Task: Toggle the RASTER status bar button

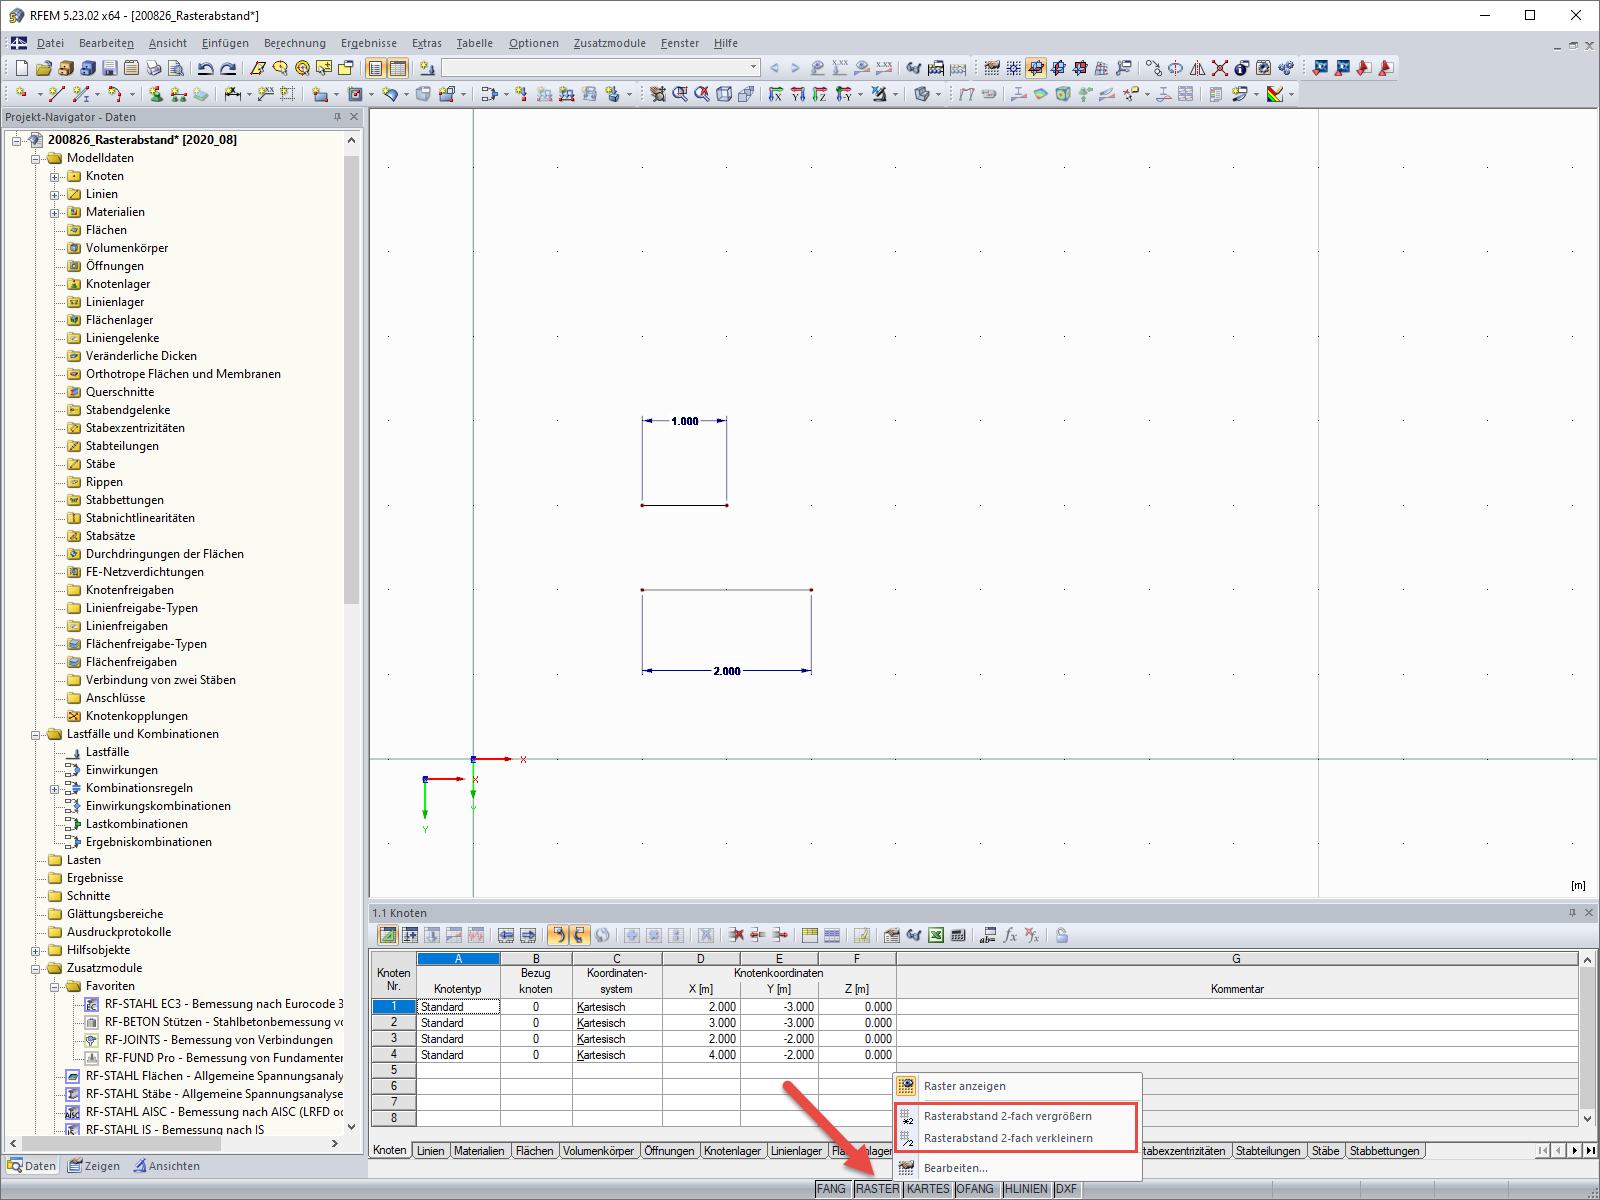Action: (x=877, y=1189)
